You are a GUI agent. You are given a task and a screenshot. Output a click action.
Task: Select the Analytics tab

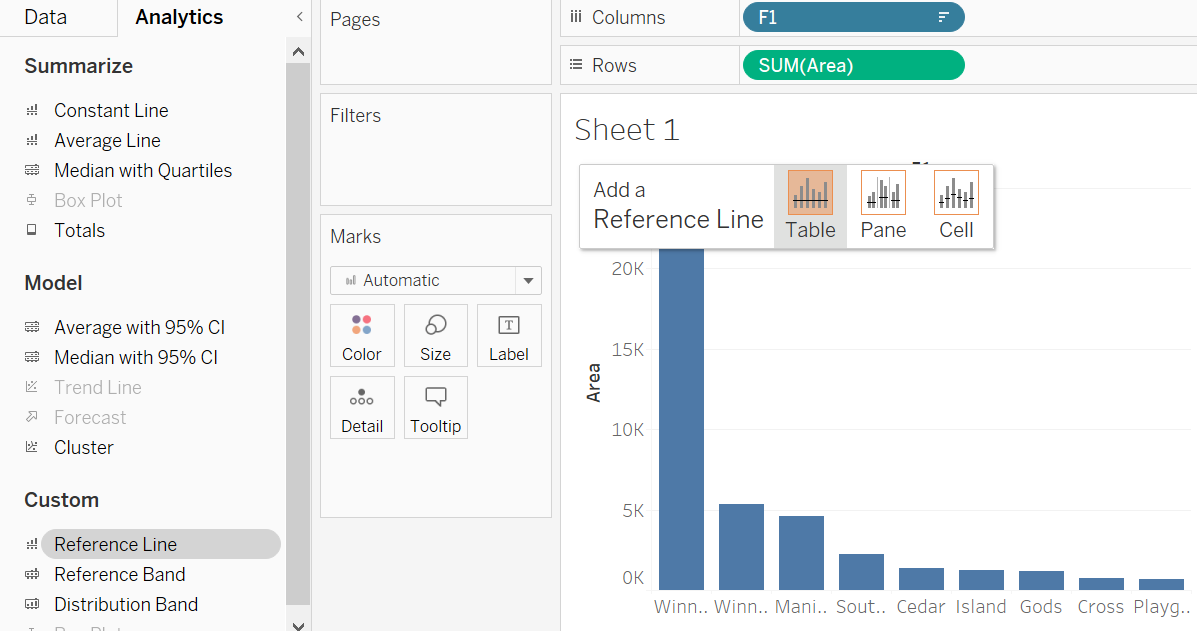coord(179,17)
